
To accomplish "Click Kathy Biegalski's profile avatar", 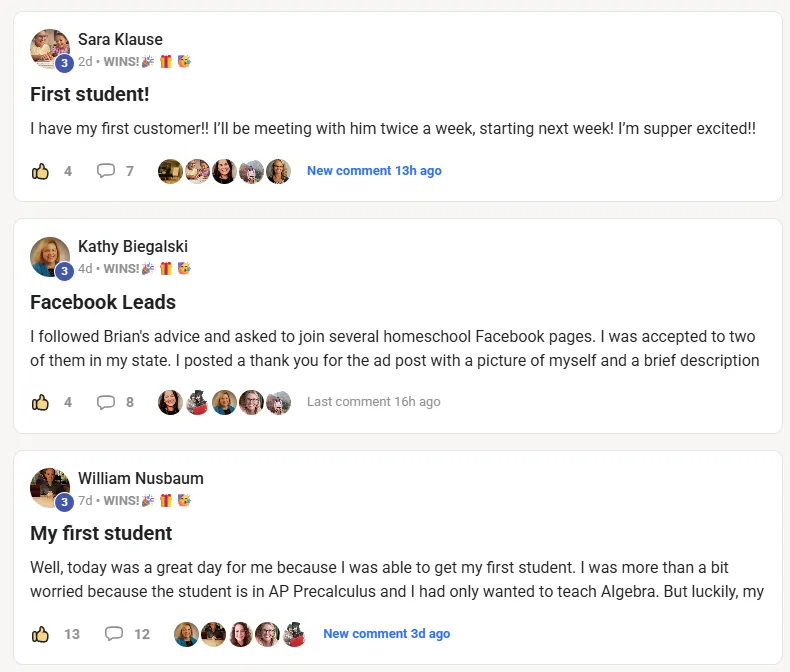I will coord(49,256).
